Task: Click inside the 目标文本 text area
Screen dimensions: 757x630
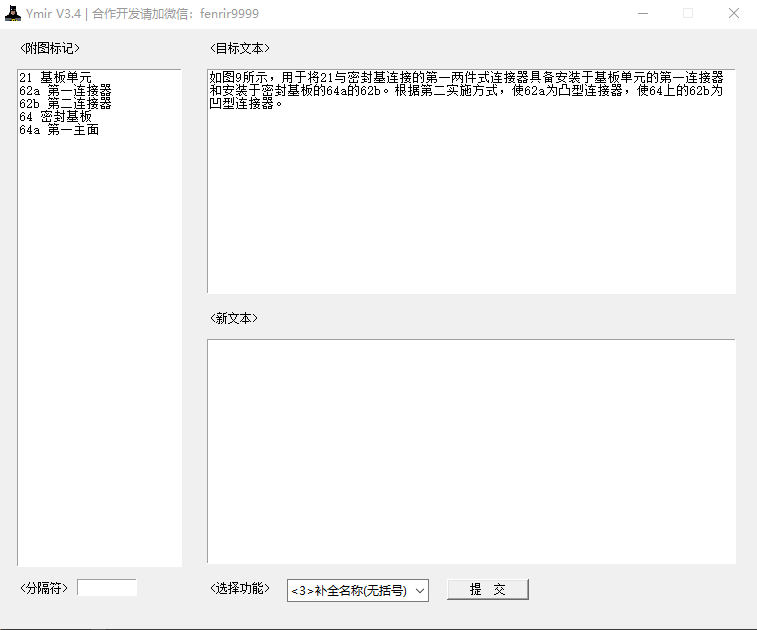Action: click(x=471, y=200)
